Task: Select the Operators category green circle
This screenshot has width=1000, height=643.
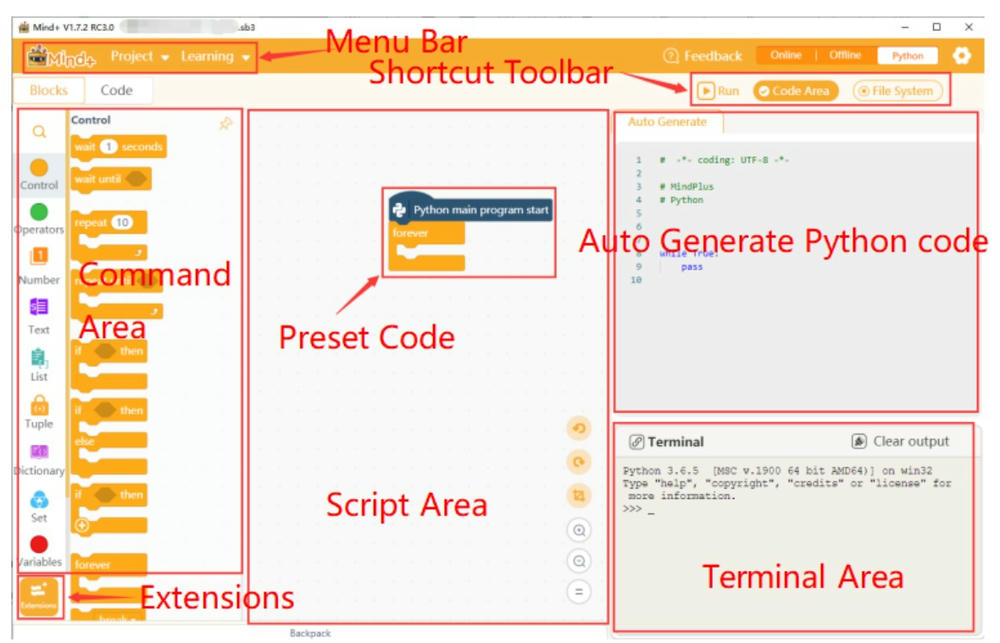Action: coord(39,212)
